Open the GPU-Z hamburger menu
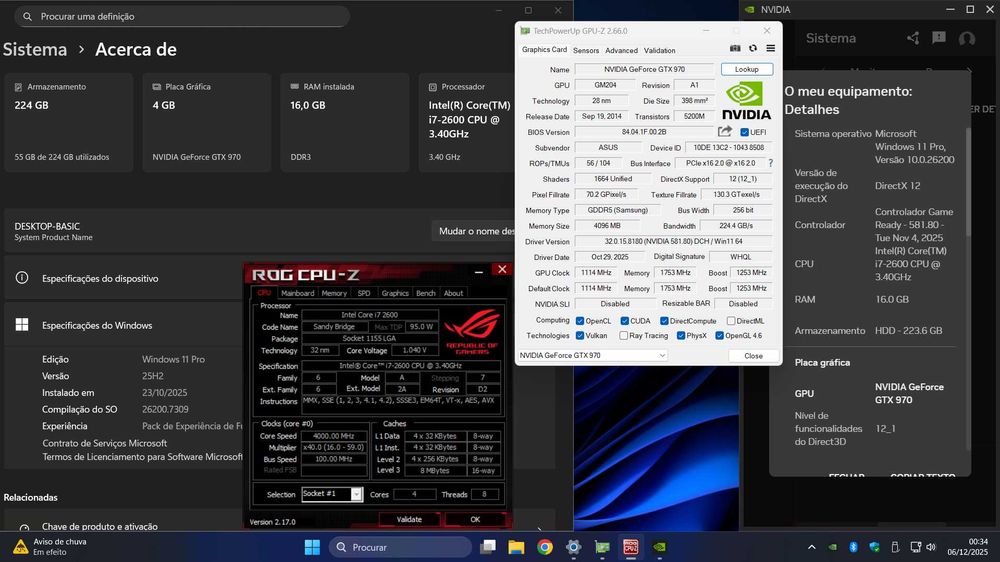The image size is (1000, 562). point(770,48)
